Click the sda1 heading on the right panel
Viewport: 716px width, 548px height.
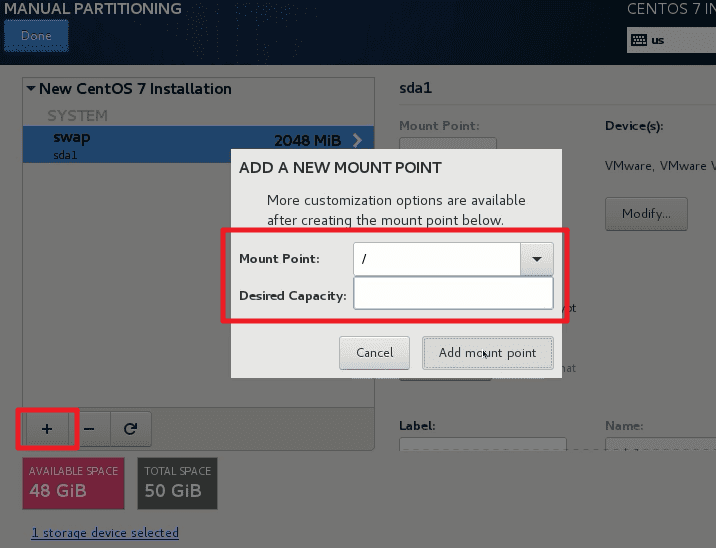point(416,88)
